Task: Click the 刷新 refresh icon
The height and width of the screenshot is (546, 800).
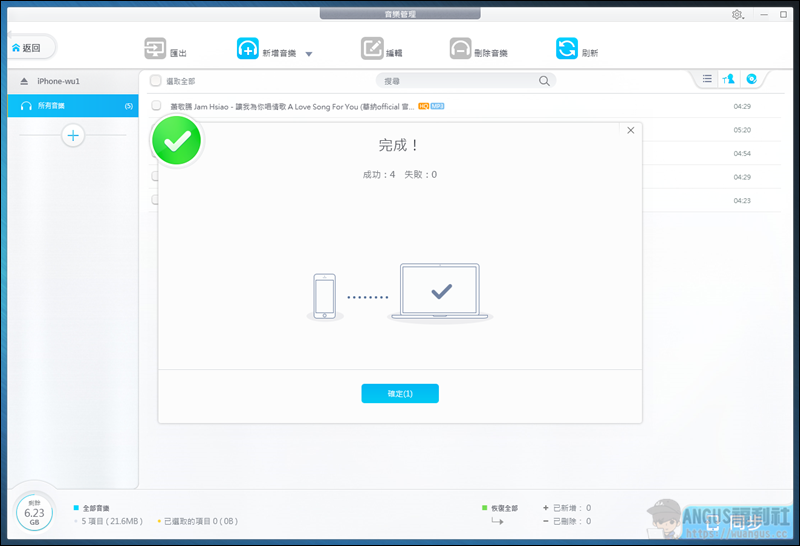Action: [x=567, y=49]
